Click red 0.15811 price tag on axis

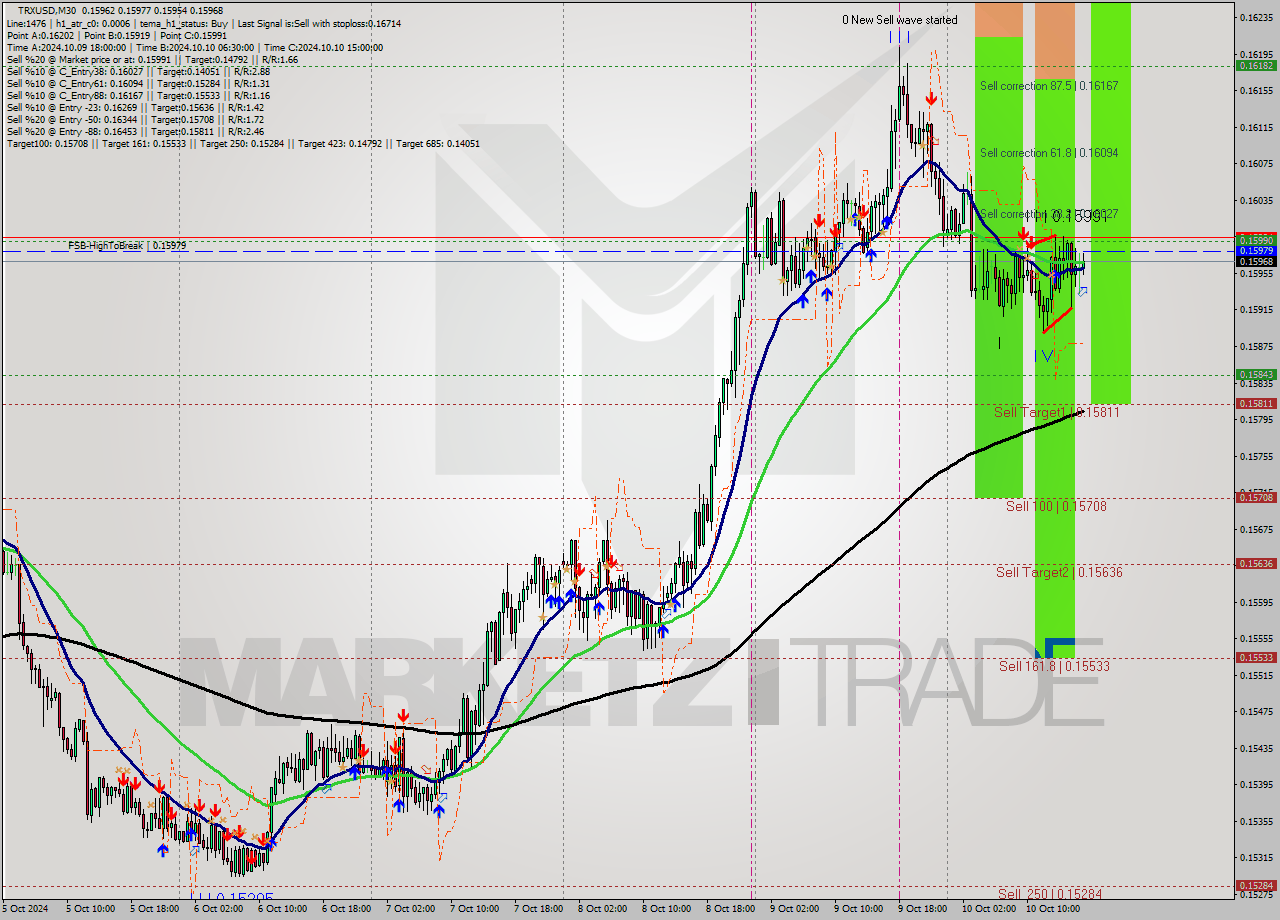coord(1256,404)
